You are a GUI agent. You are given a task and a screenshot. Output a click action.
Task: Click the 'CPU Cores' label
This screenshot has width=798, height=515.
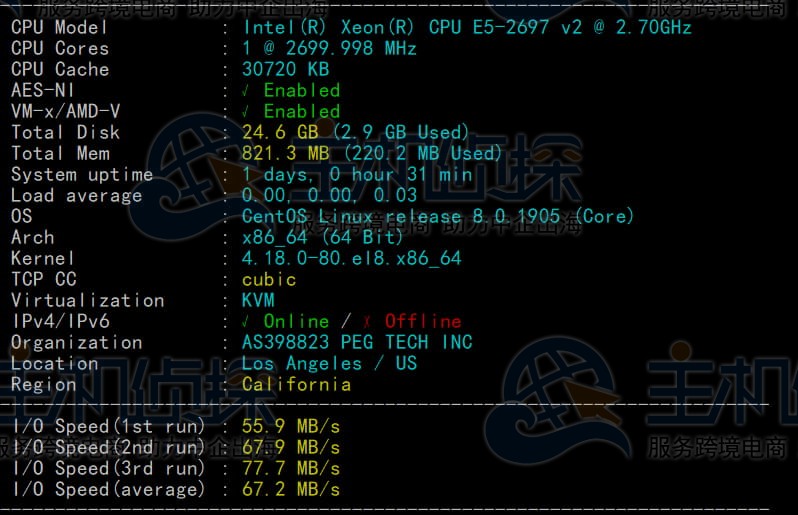click(60, 48)
